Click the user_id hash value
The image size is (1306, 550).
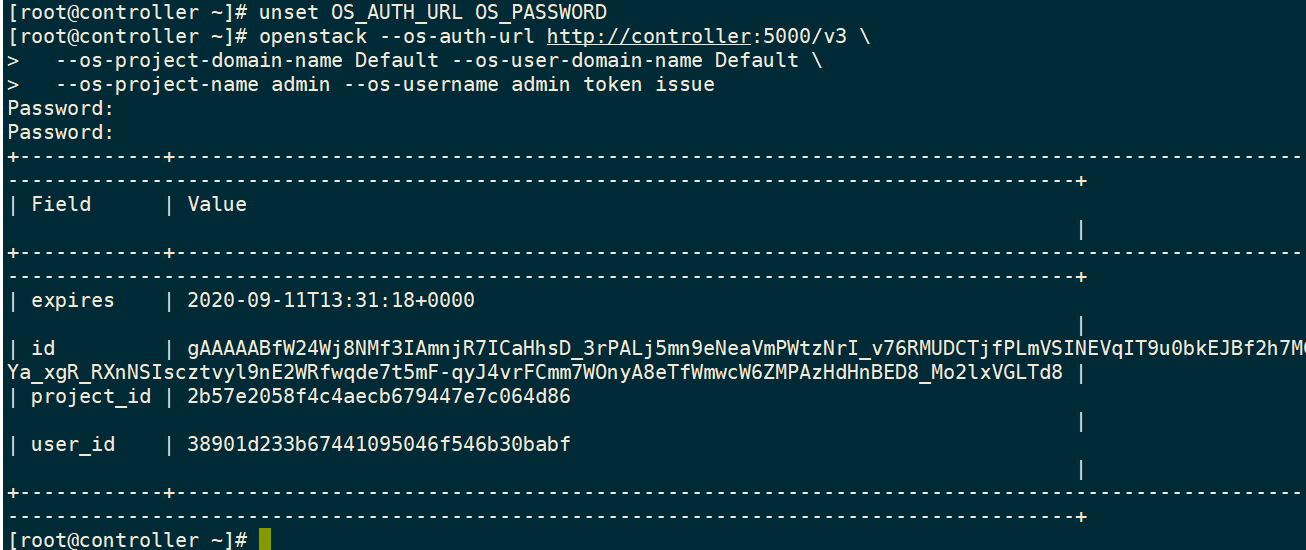[379, 444]
